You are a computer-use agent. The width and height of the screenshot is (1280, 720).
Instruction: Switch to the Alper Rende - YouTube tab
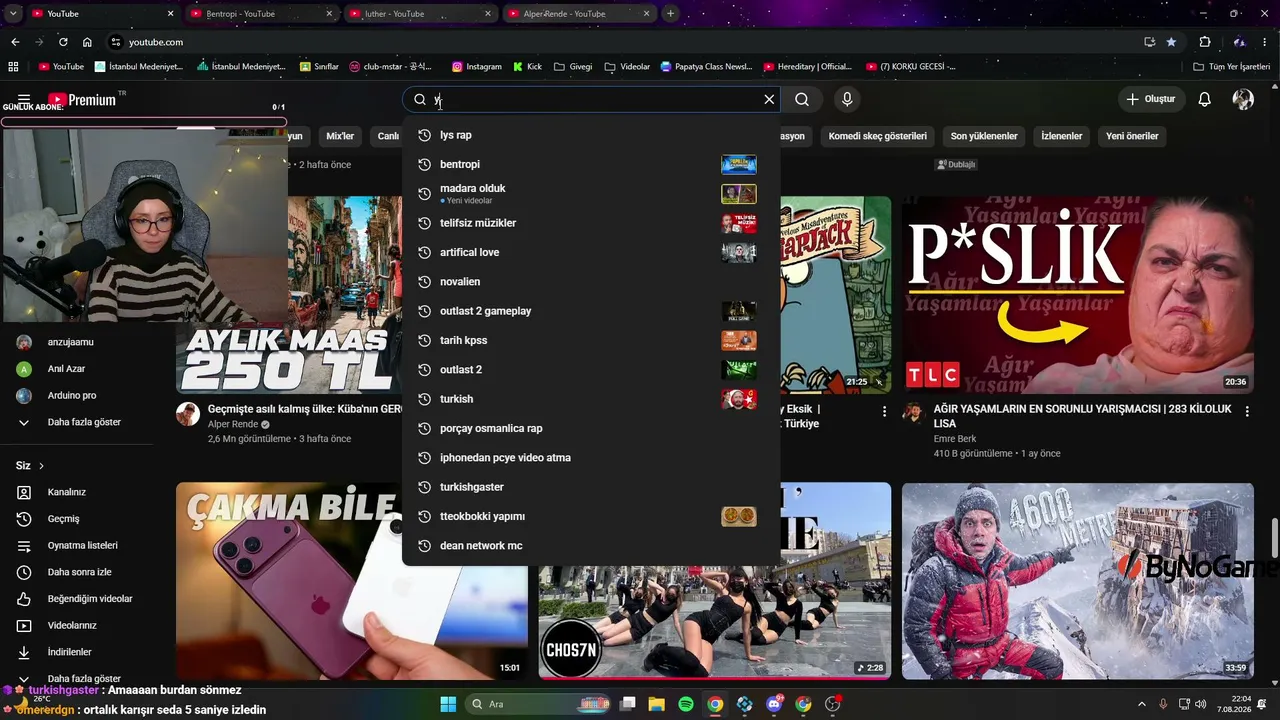tap(578, 14)
